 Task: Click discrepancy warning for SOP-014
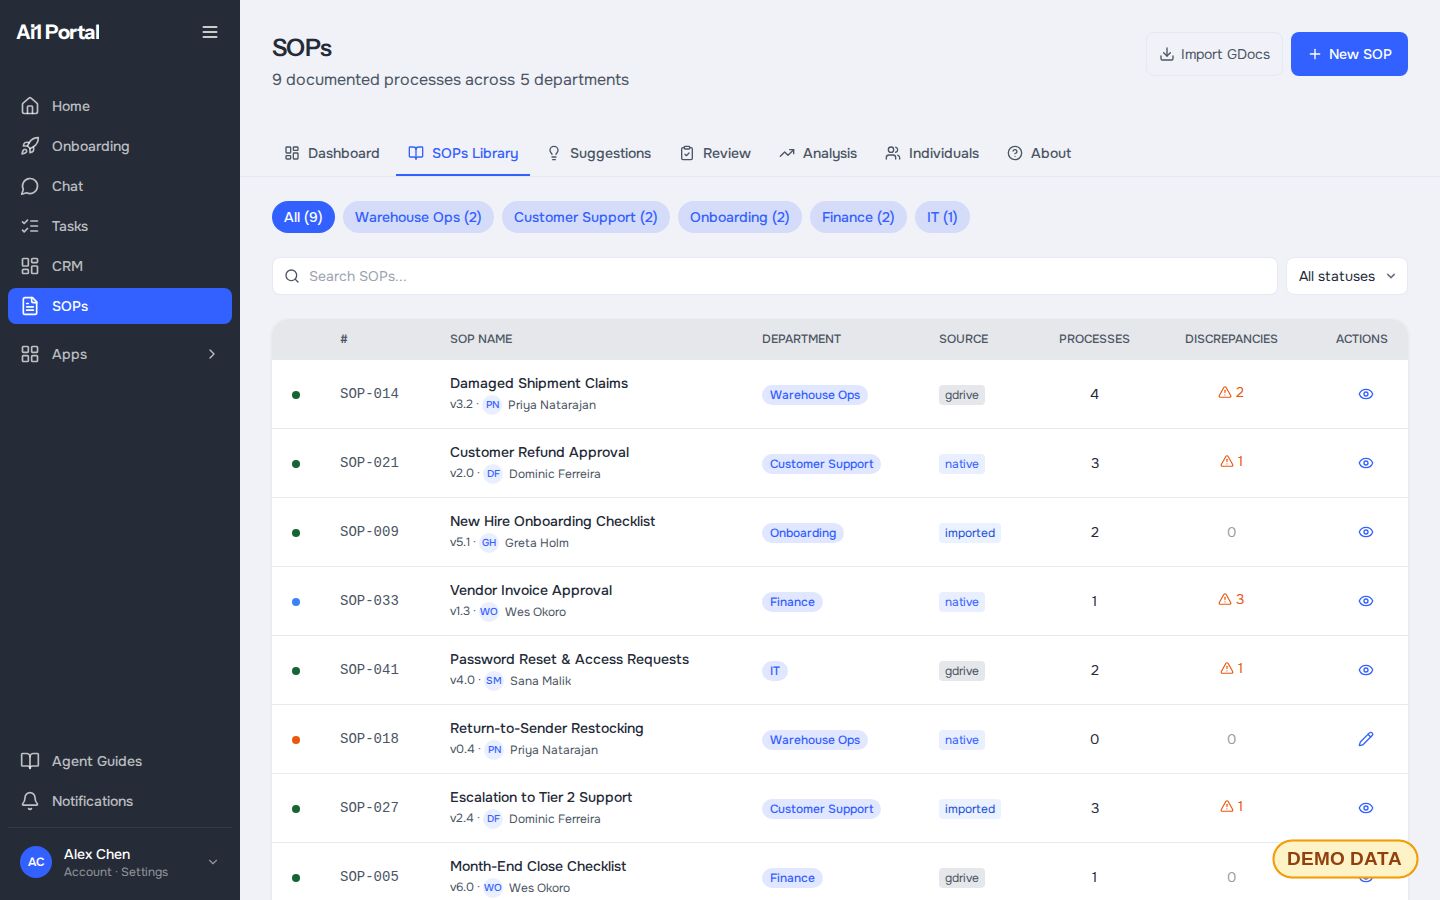click(x=1231, y=392)
